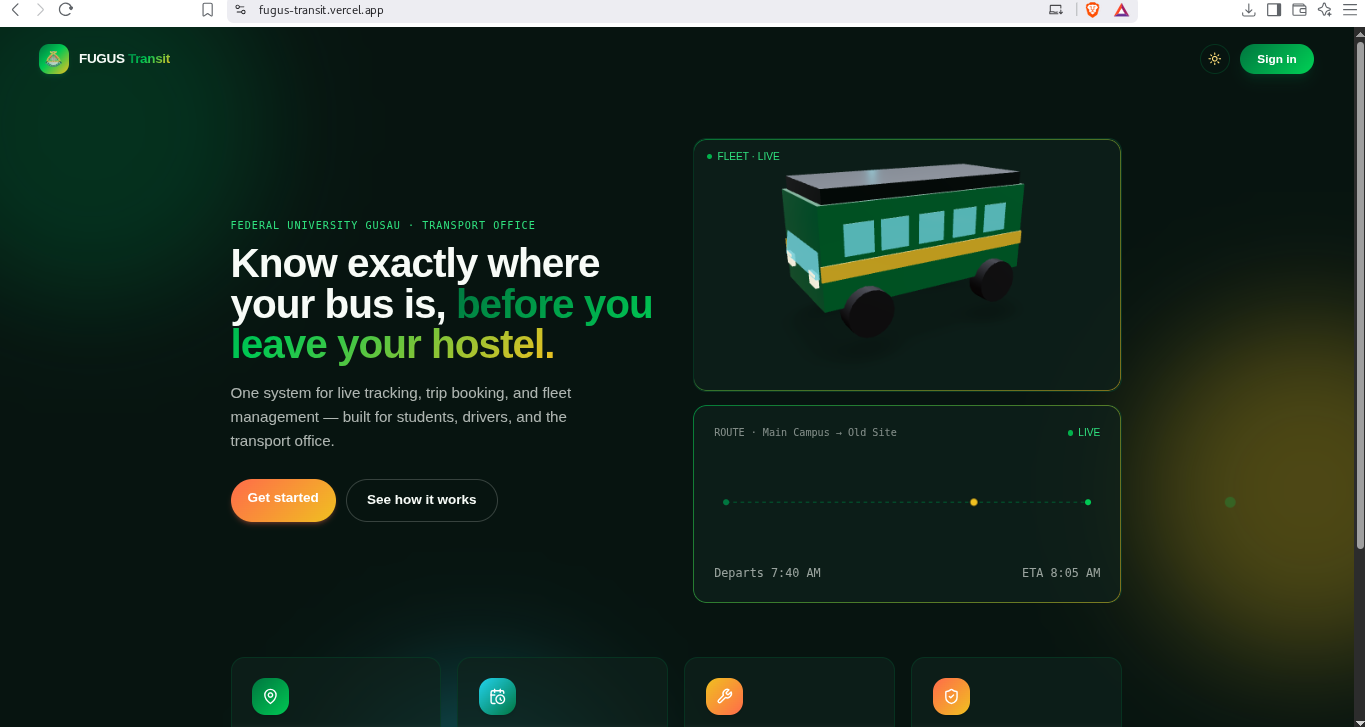Open the browser downloads icon
The image size is (1365, 727).
pyautogui.click(x=1248, y=10)
